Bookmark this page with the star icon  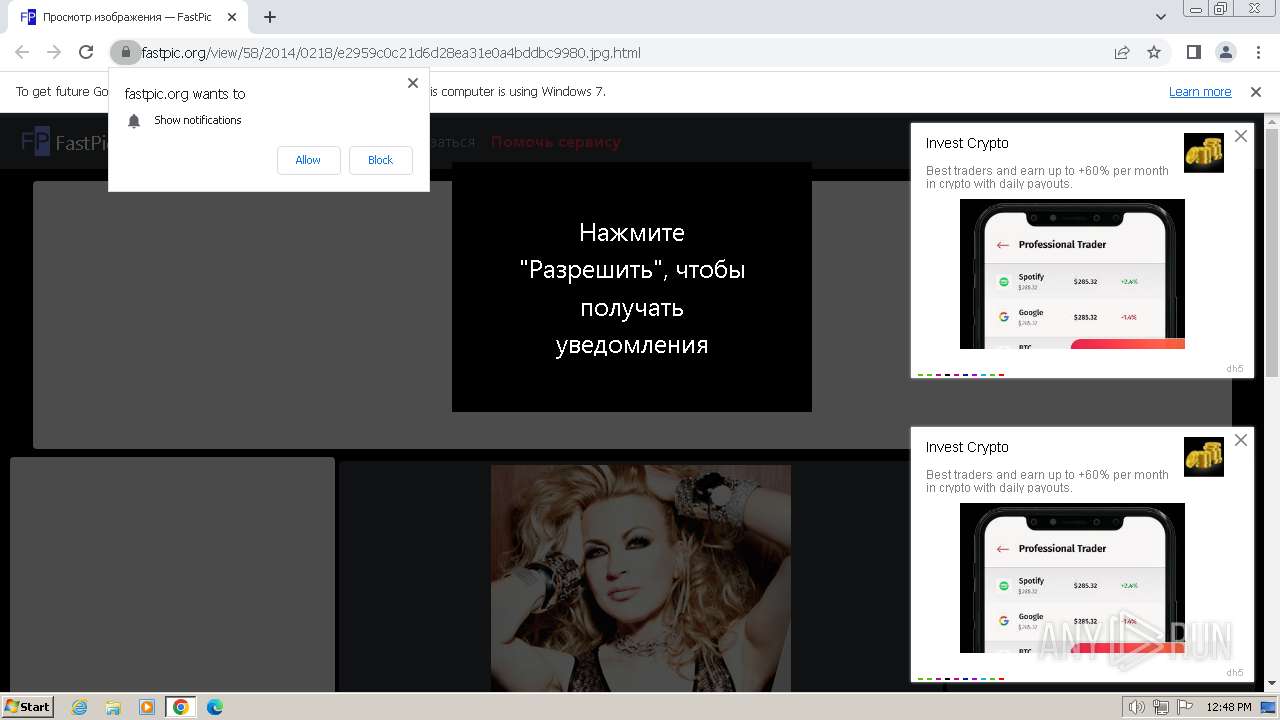tap(1154, 53)
